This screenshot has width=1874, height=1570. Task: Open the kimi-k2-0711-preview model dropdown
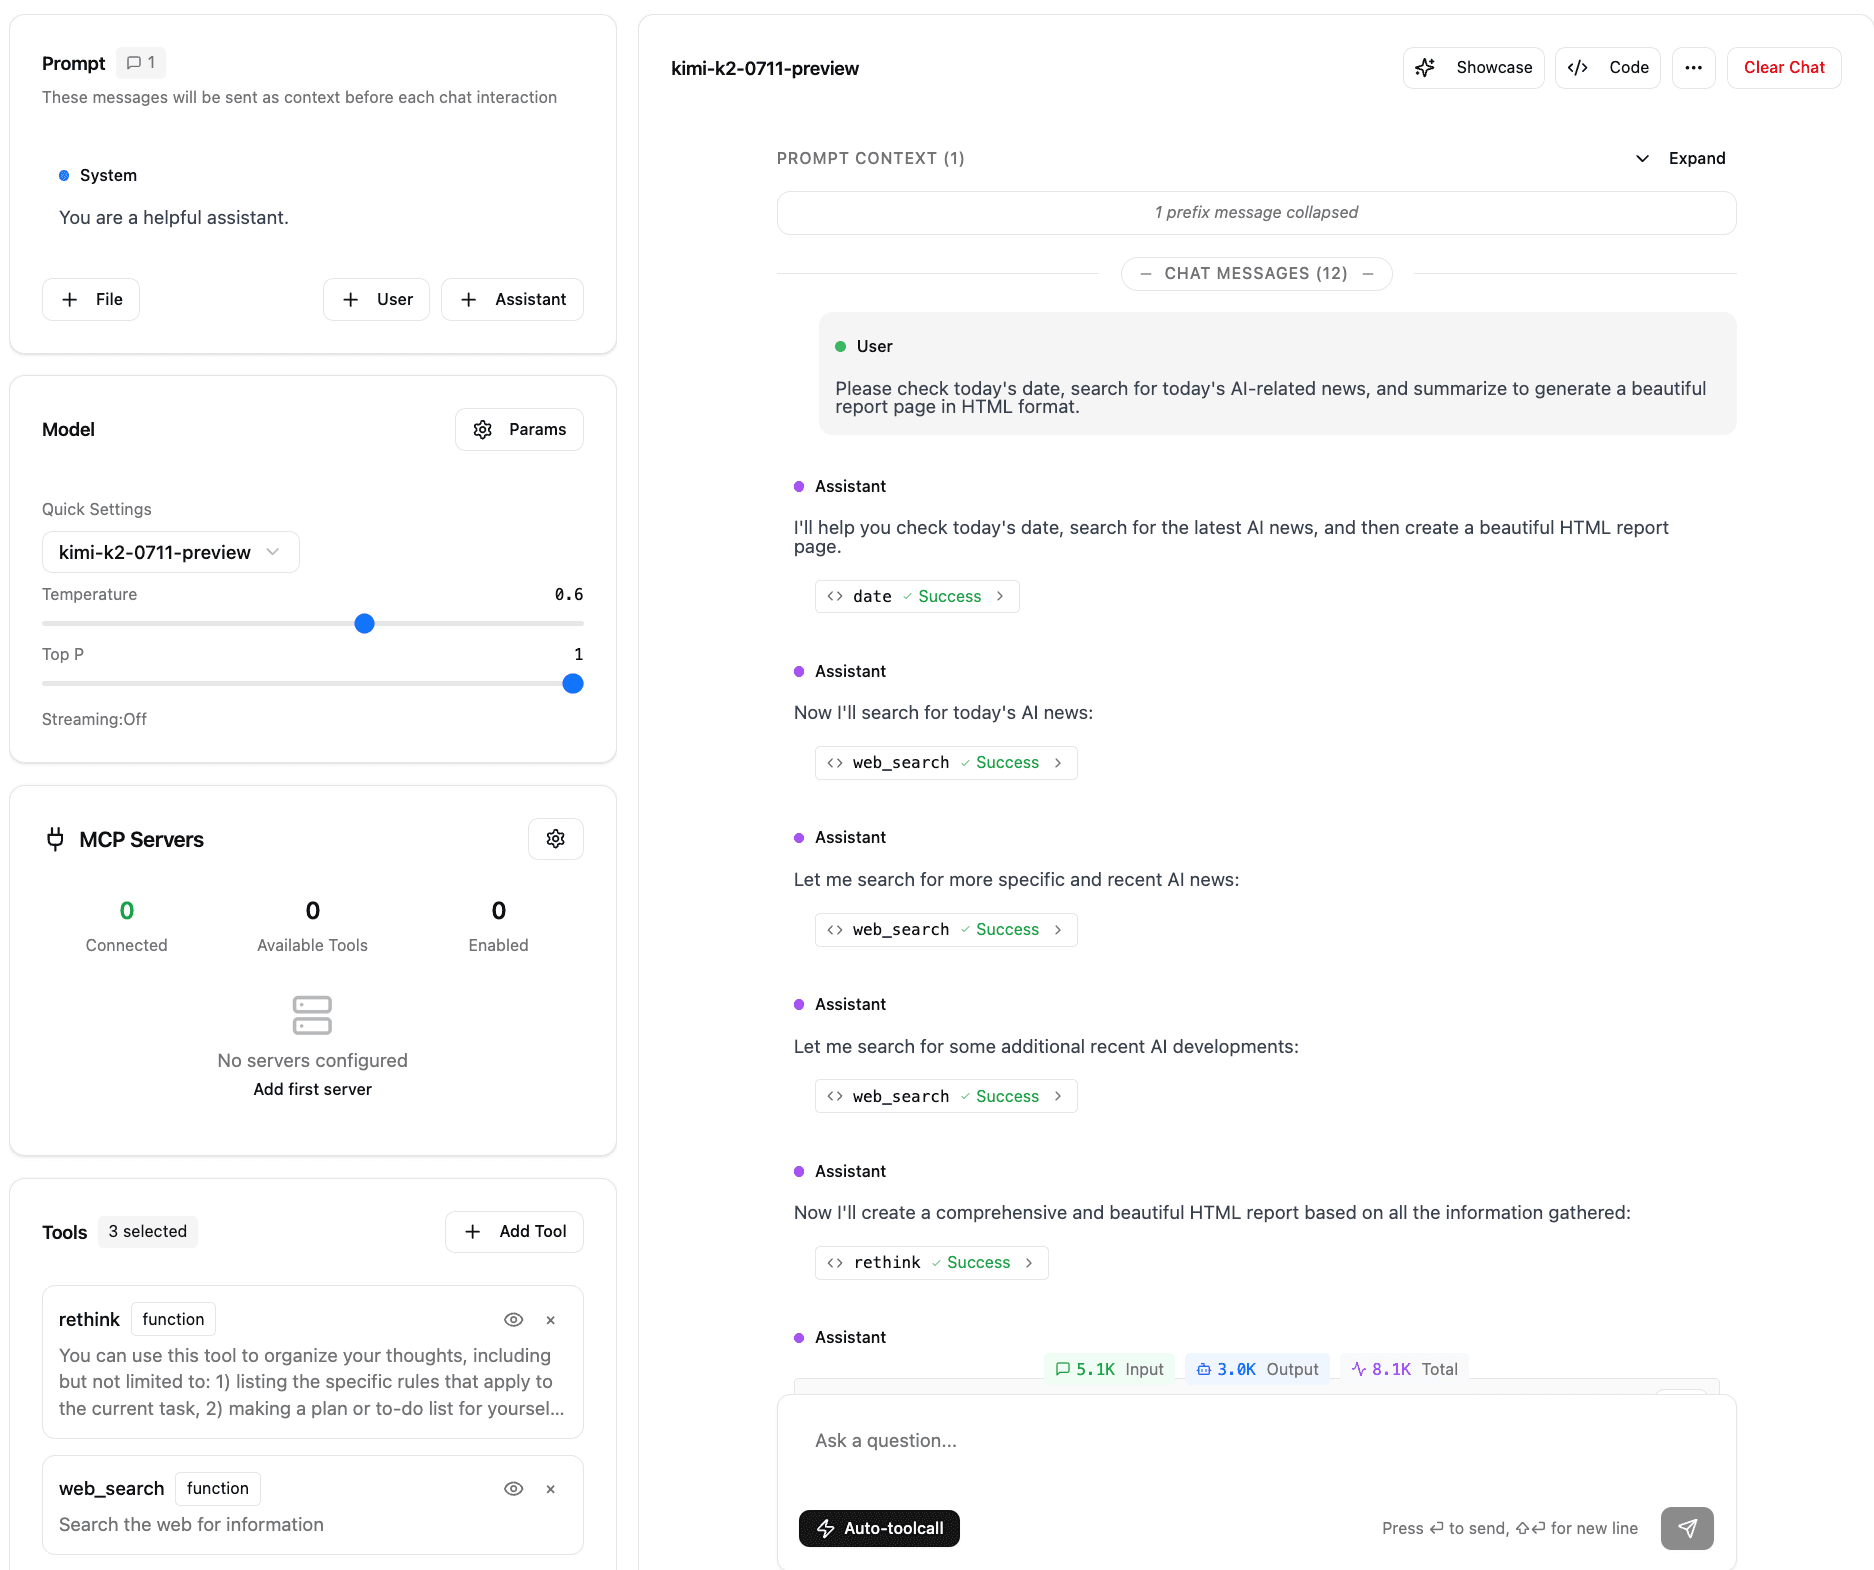tap(170, 552)
